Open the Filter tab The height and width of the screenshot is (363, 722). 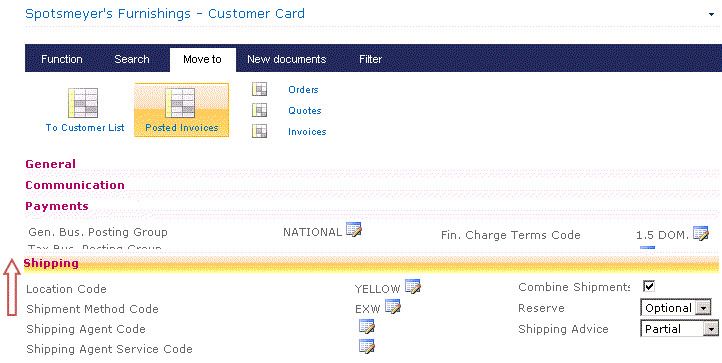click(371, 59)
